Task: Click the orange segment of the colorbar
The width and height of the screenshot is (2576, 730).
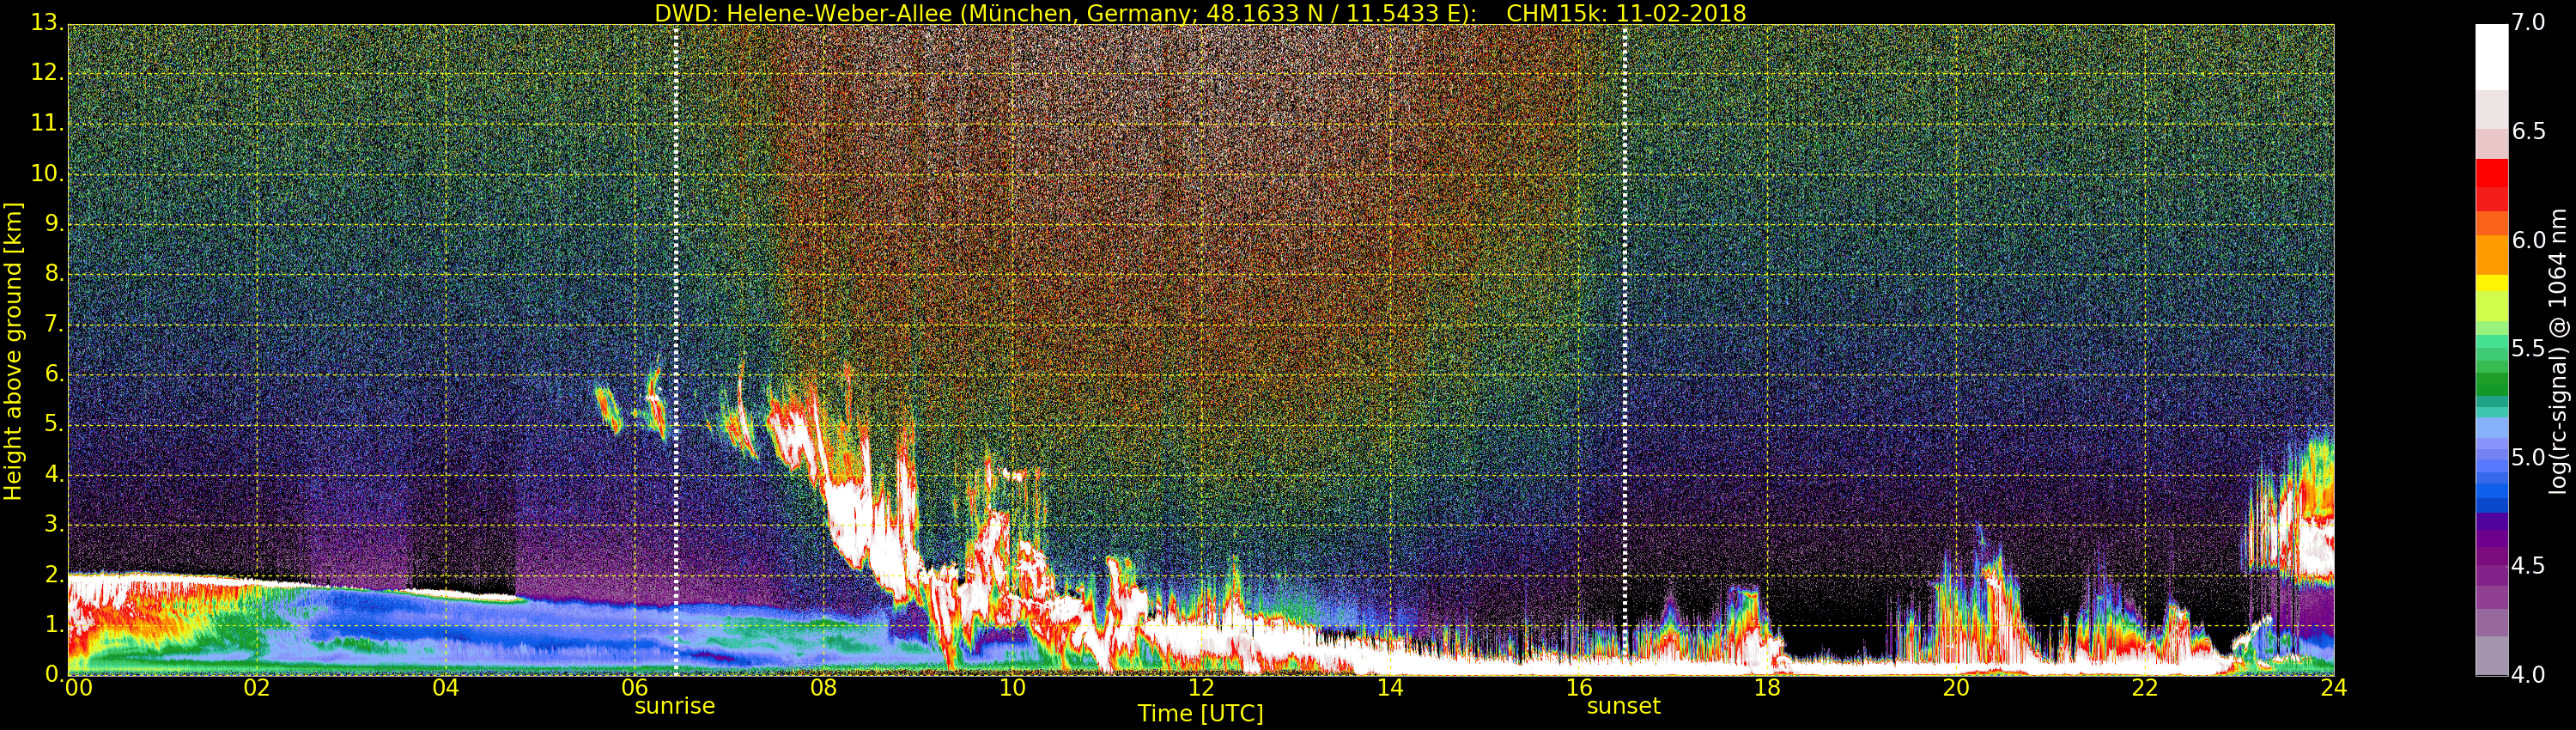Action: [x=2491, y=255]
